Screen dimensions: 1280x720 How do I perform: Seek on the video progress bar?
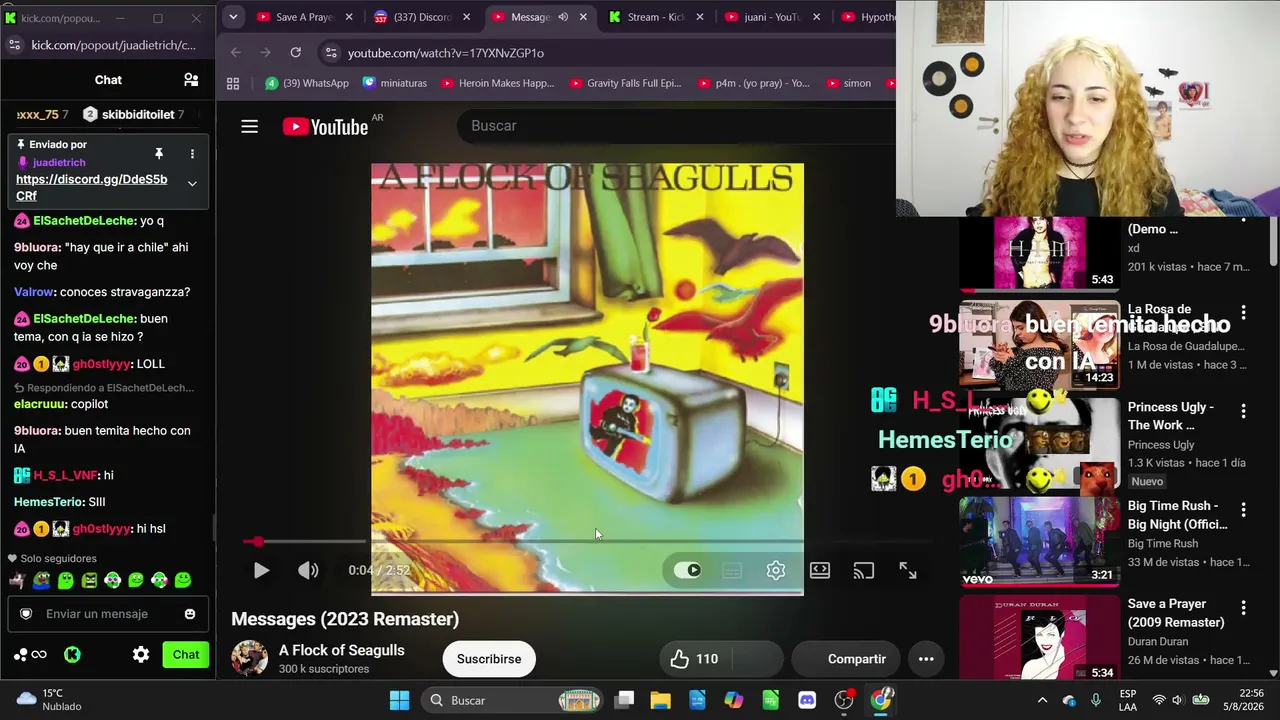[587, 541]
